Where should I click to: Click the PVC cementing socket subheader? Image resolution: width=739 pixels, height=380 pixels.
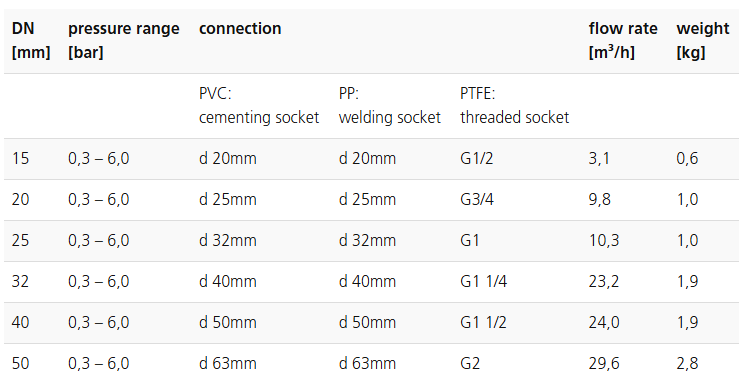pos(259,106)
